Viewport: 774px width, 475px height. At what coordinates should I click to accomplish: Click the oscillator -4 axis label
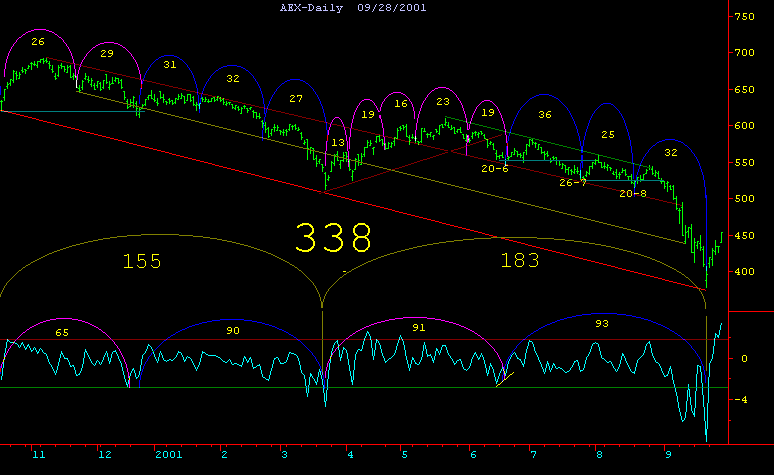[741, 399]
